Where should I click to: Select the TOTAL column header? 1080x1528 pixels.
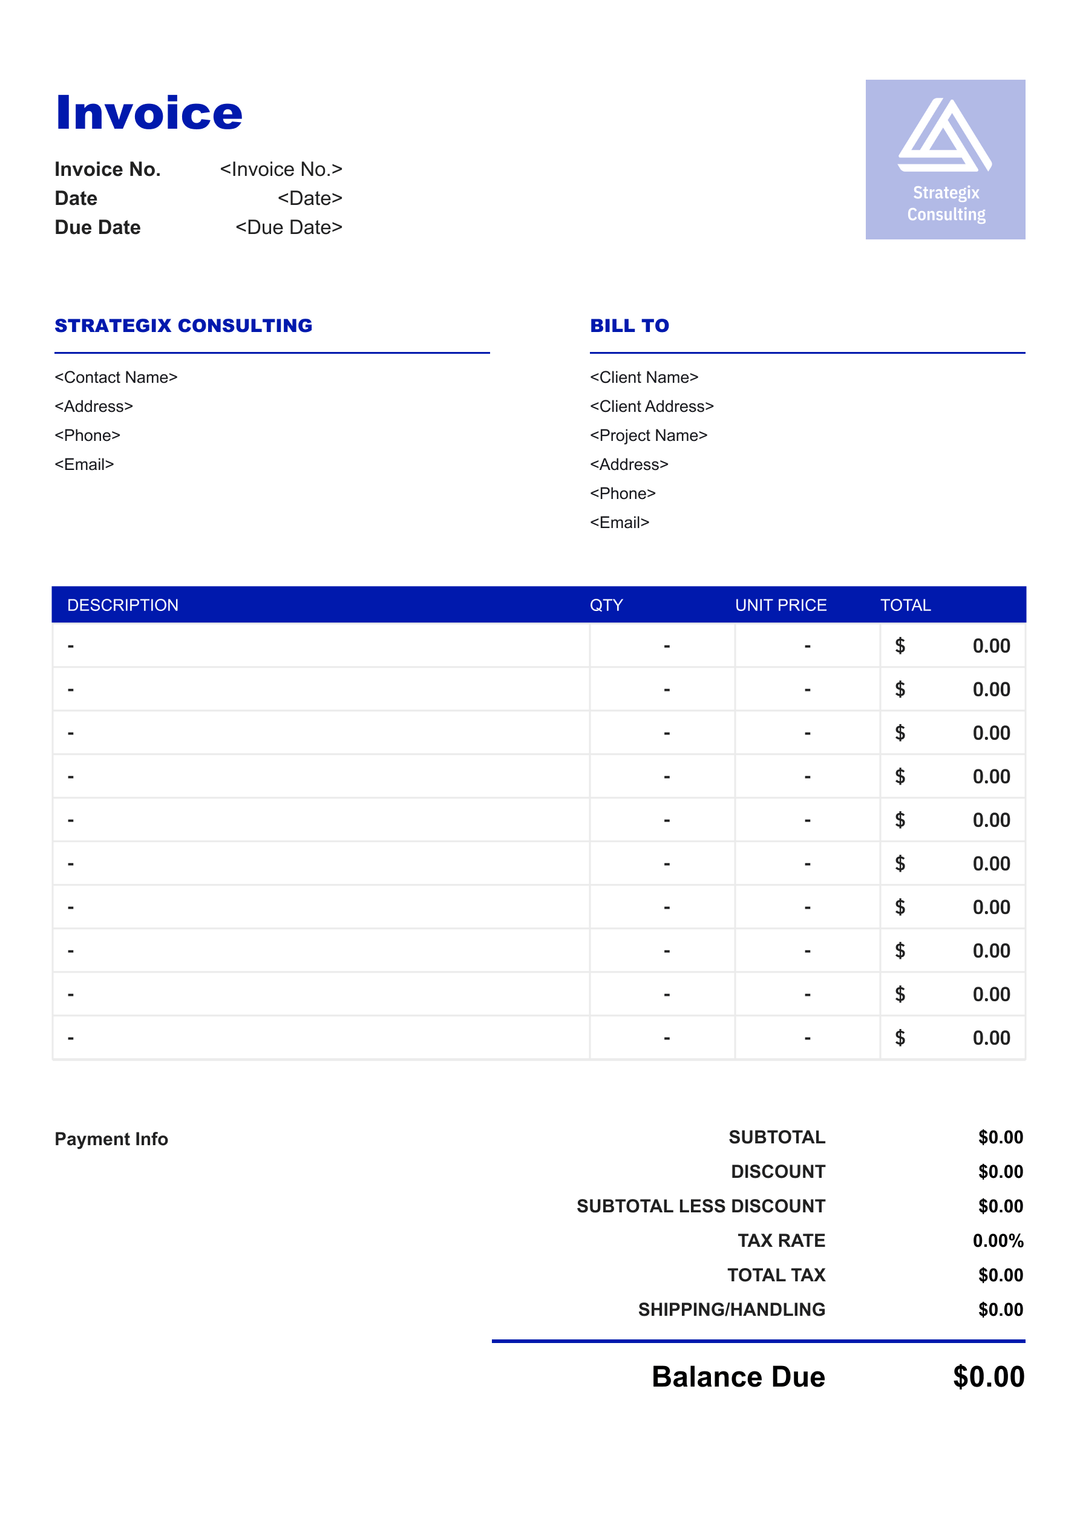pyautogui.click(x=906, y=606)
